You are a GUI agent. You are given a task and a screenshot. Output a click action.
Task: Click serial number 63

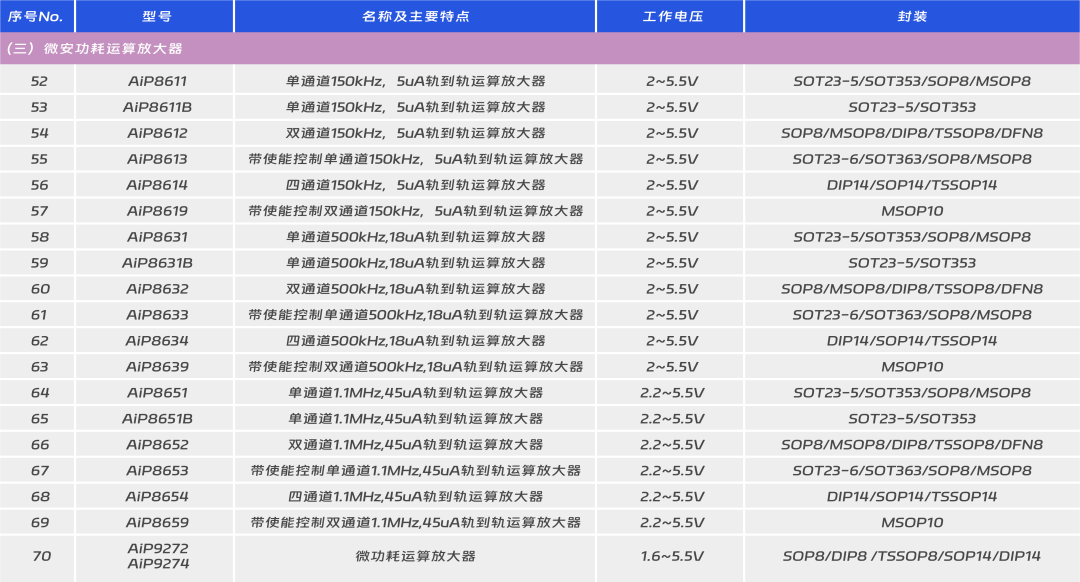(39, 366)
